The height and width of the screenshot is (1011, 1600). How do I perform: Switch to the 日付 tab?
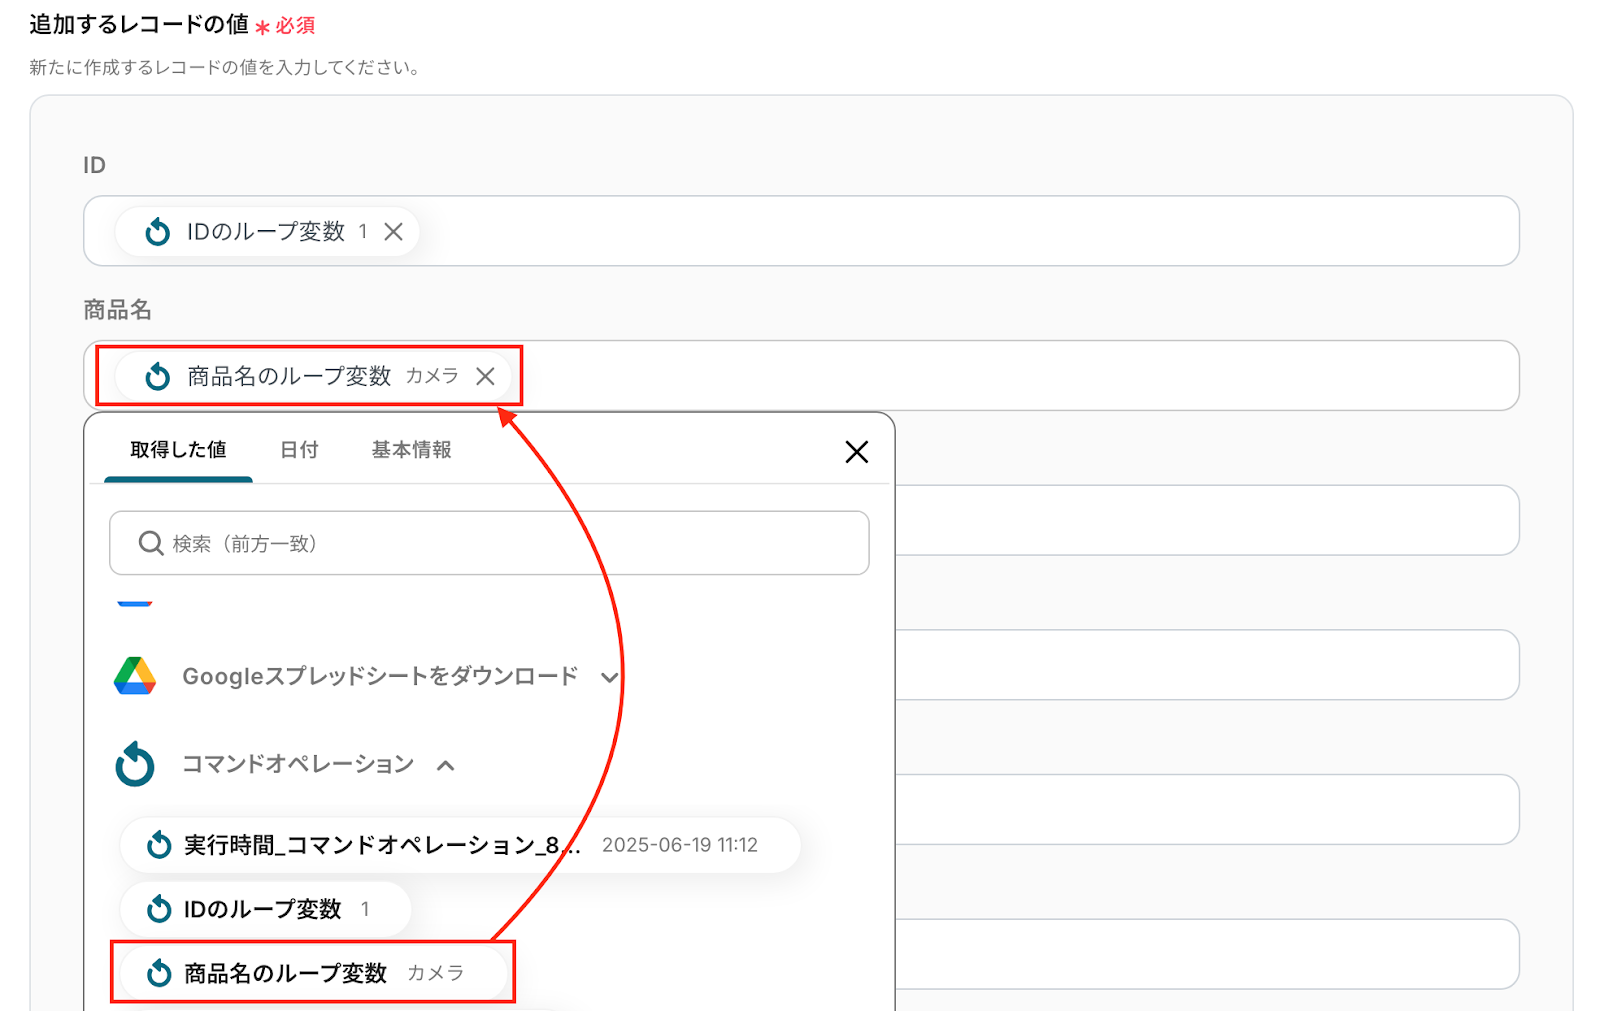click(299, 450)
